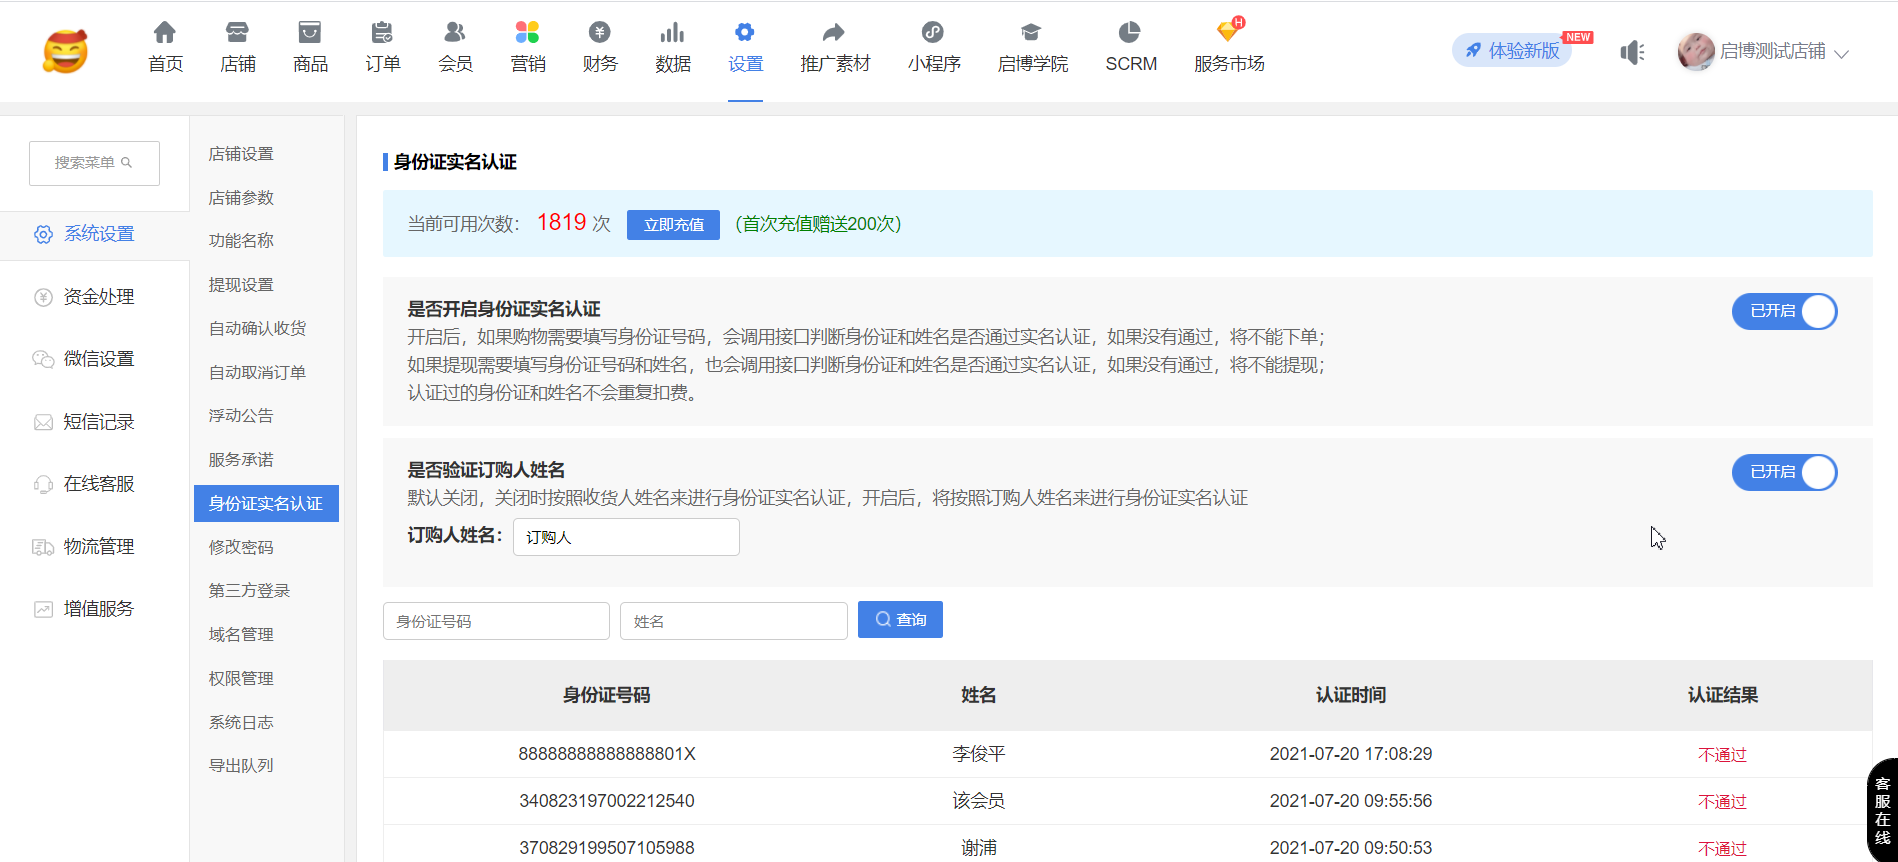Open the Service Market (服务市场) diamond icon
The height and width of the screenshot is (862, 1898).
pyautogui.click(x=1229, y=33)
